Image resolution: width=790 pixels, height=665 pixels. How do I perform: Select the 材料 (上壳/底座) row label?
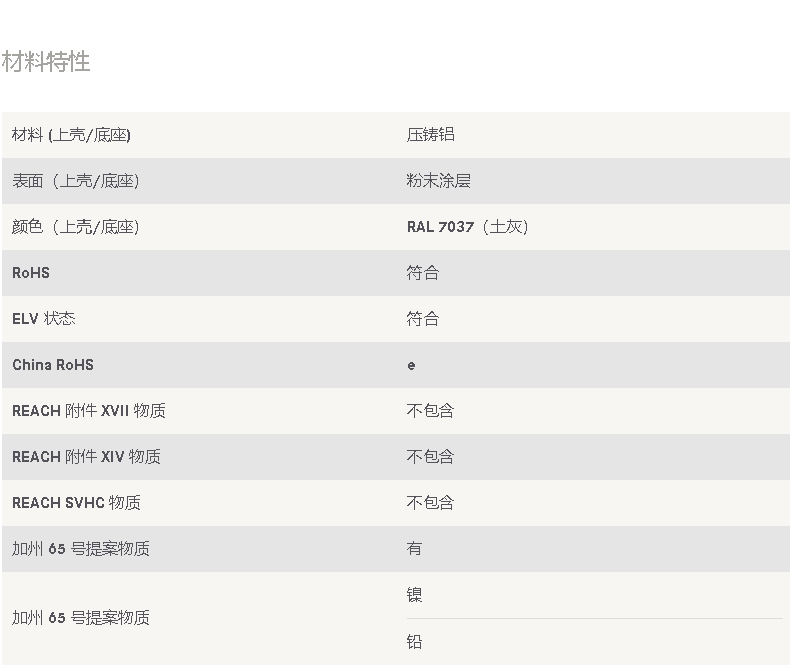coord(71,135)
